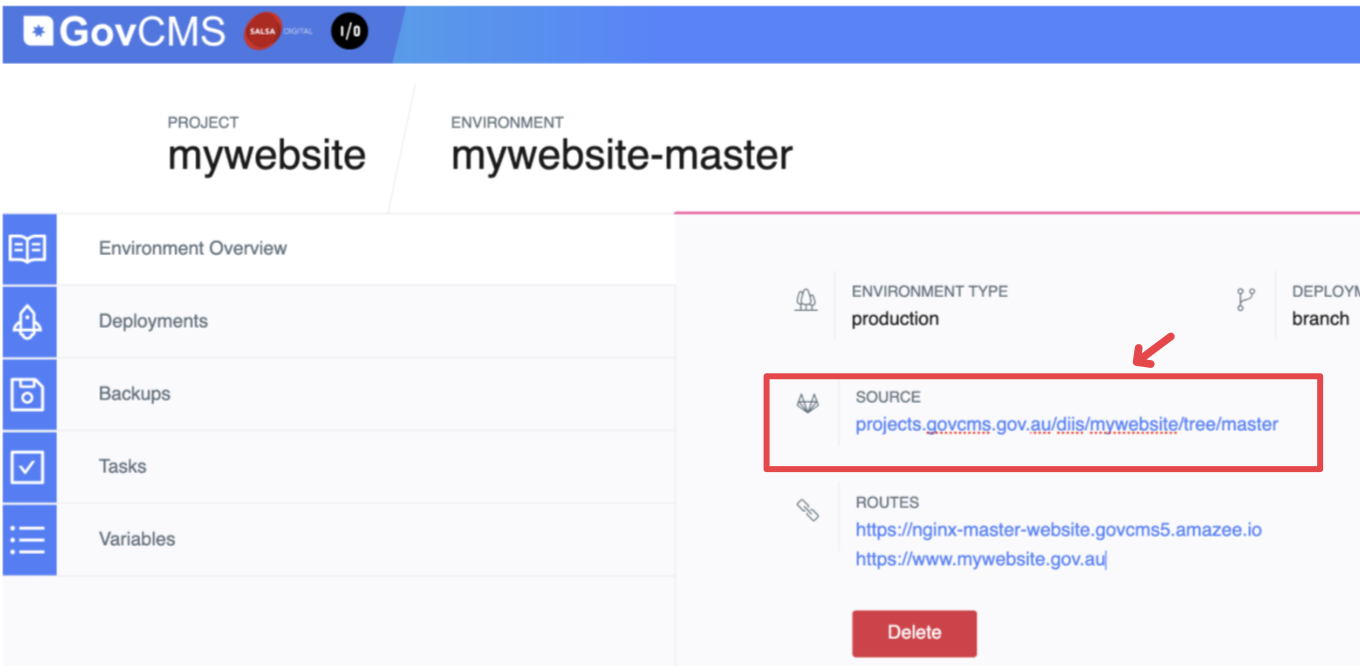Click the Variables list icon
1360x666 pixels.
(28, 539)
